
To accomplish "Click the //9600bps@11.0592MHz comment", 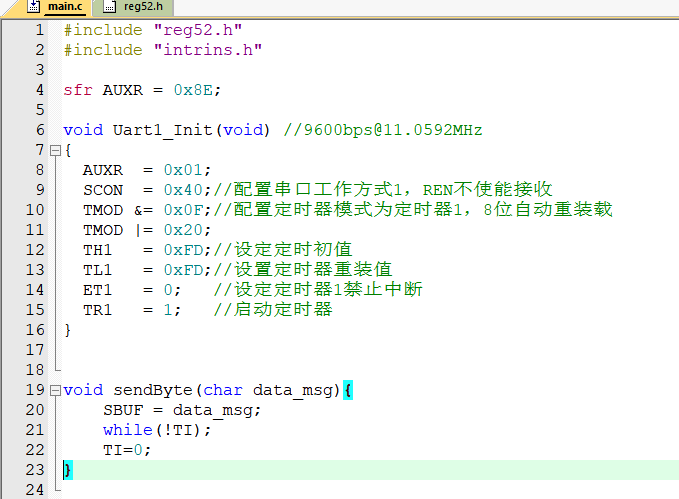I will pos(383,130).
